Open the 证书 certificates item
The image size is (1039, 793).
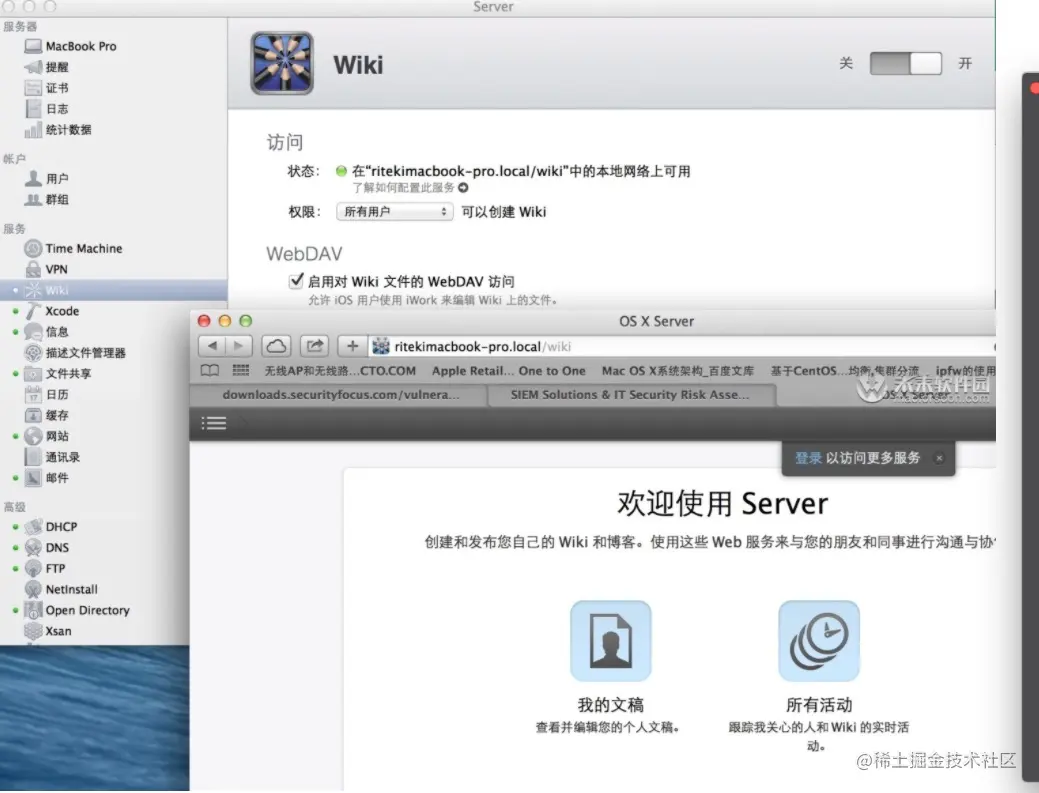[46, 88]
